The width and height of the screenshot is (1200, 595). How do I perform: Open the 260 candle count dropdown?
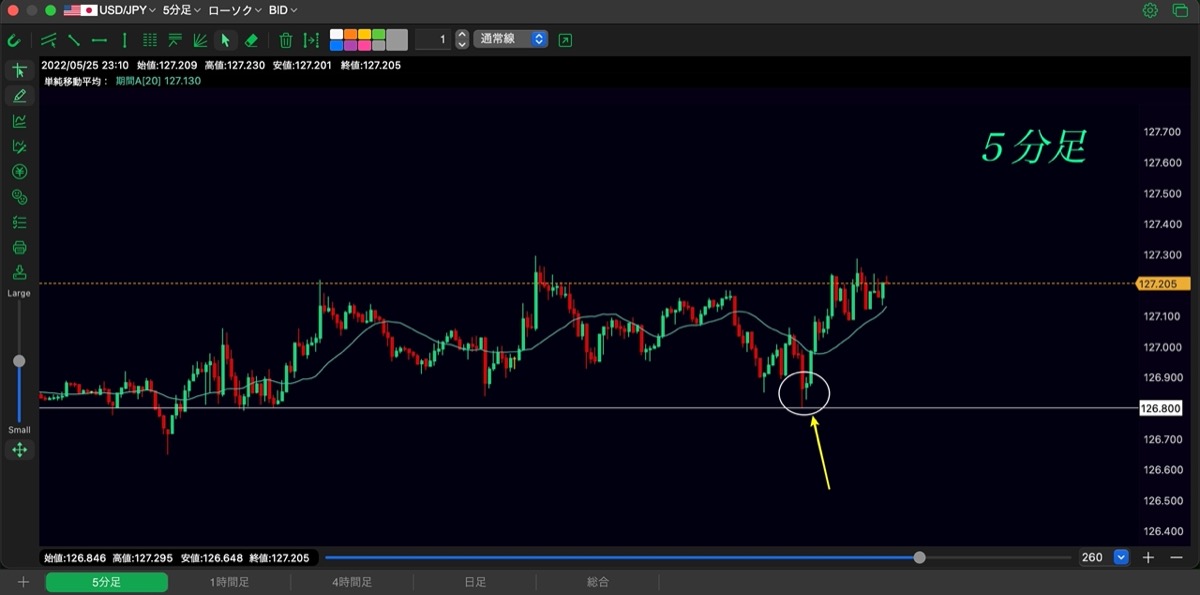pos(1121,557)
